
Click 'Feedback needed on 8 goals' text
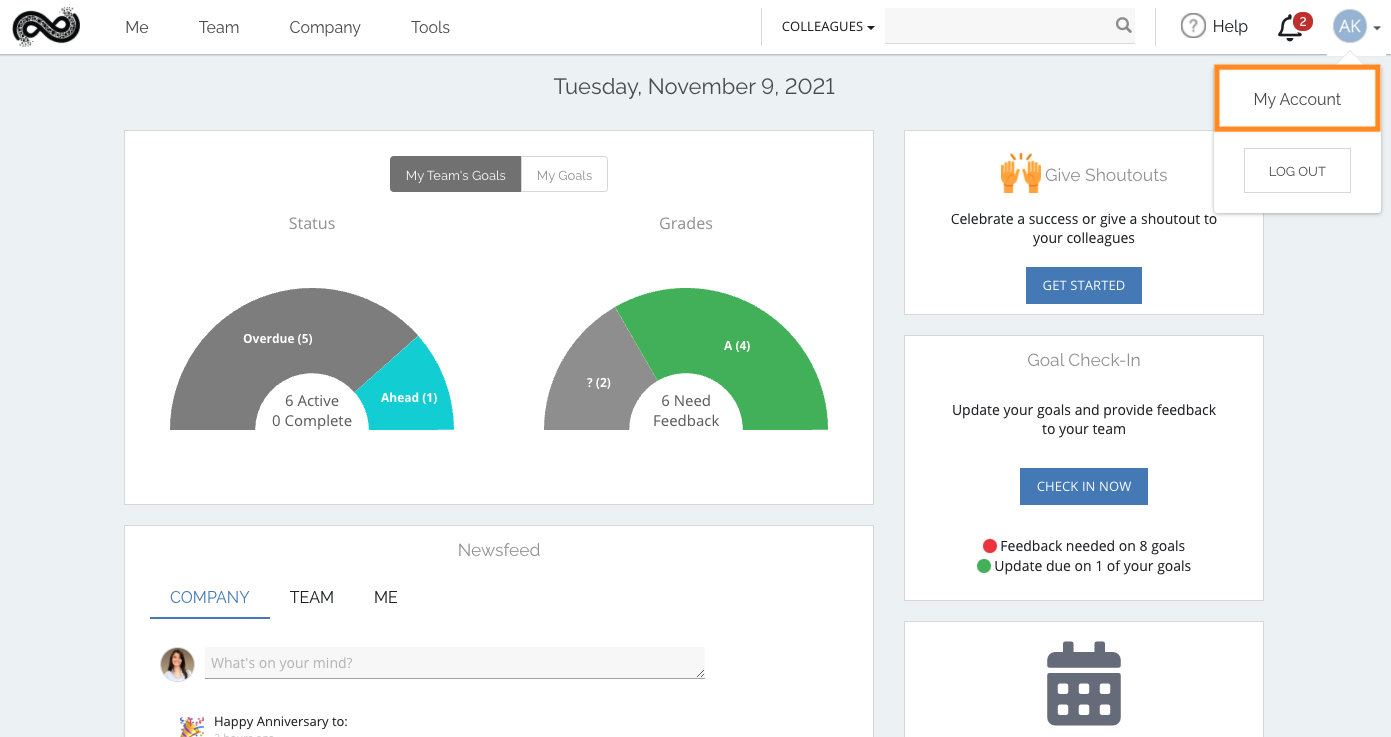coord(1092,546)
